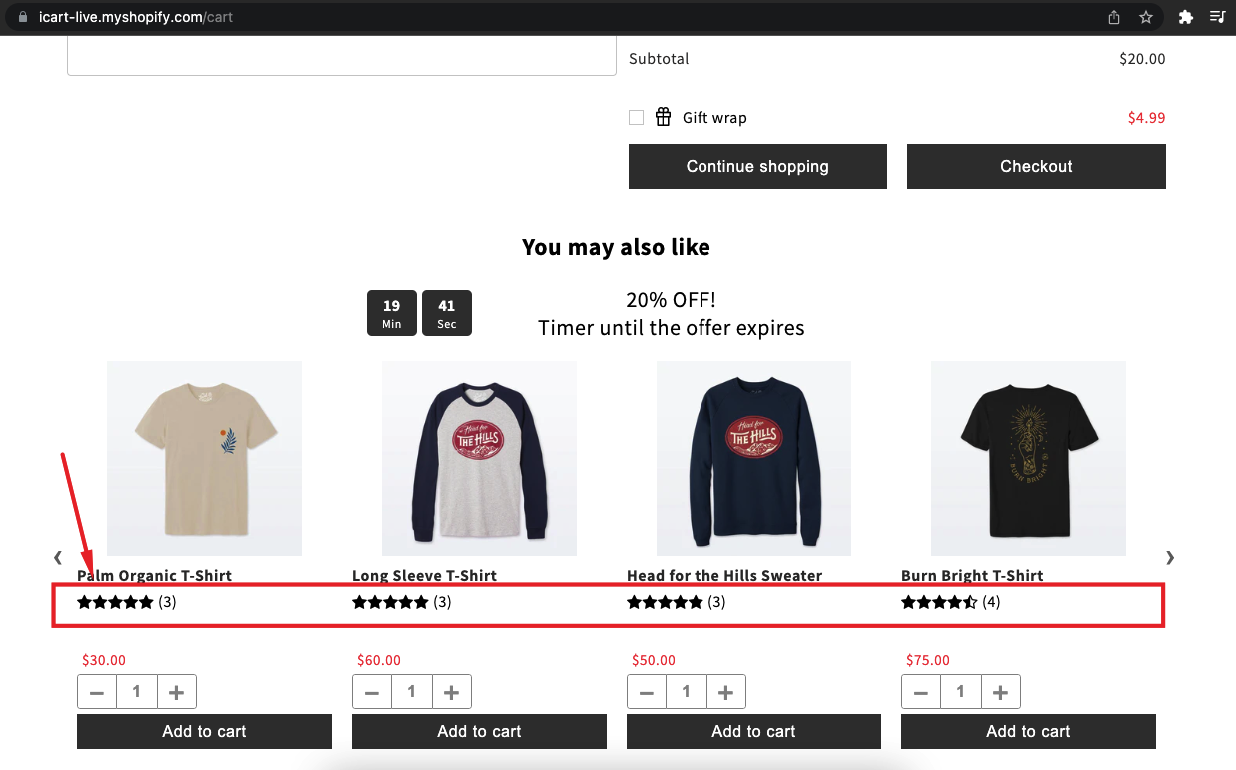This screenshot has height=770, width=1236.
Task: Go to next products with right chevron
Action: point(1170,557)
